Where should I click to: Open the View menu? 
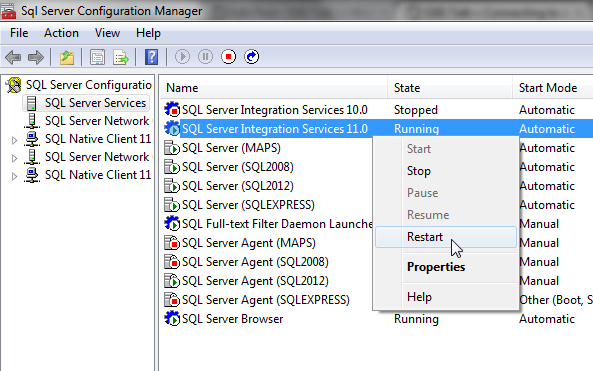click(x=107, y=33)
